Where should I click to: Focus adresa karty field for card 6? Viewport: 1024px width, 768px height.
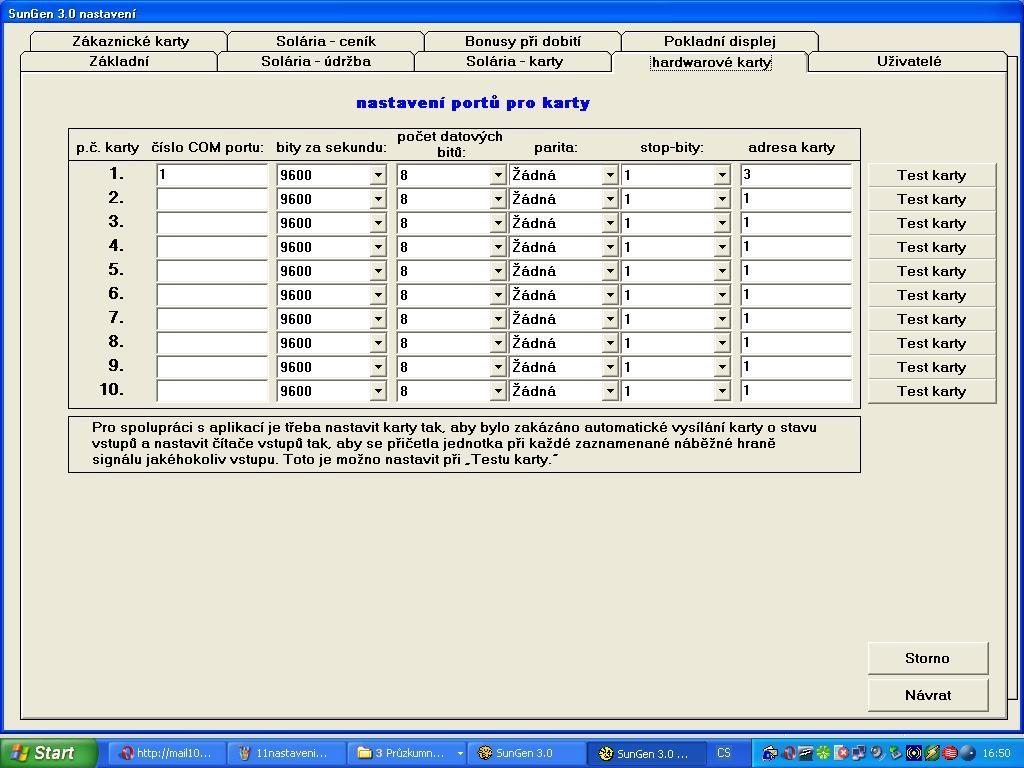point(797,295)
